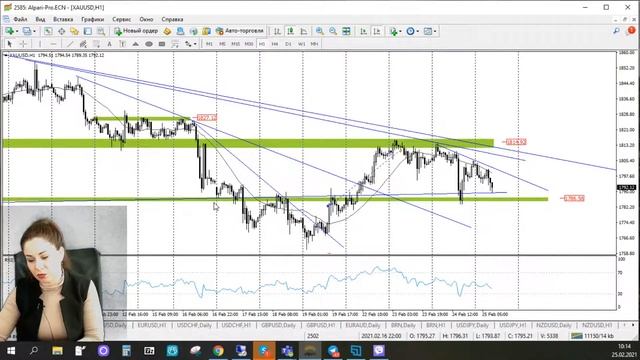This screenshot has width=640, height=360.
Task: Switch to EURAUD,Daily chart tab
Action: pos(362,325)
